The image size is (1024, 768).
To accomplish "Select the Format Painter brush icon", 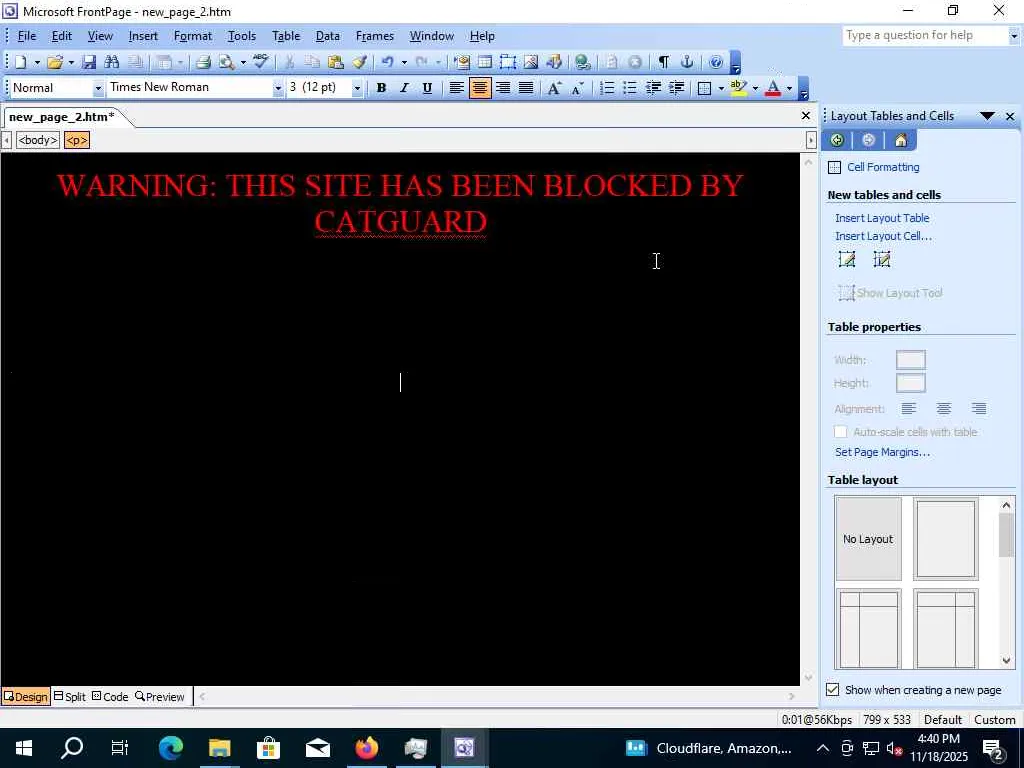I will (x=359, y=62).
